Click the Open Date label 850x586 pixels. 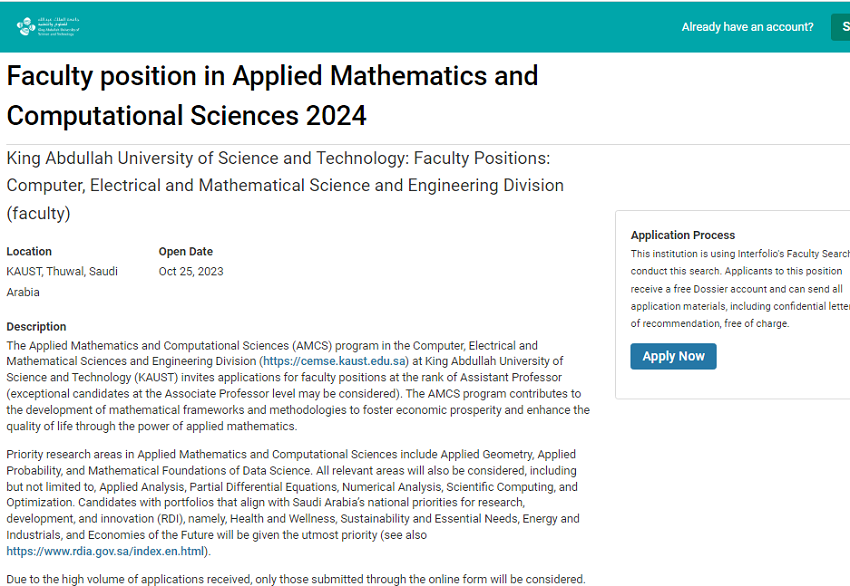click(185, 251)
